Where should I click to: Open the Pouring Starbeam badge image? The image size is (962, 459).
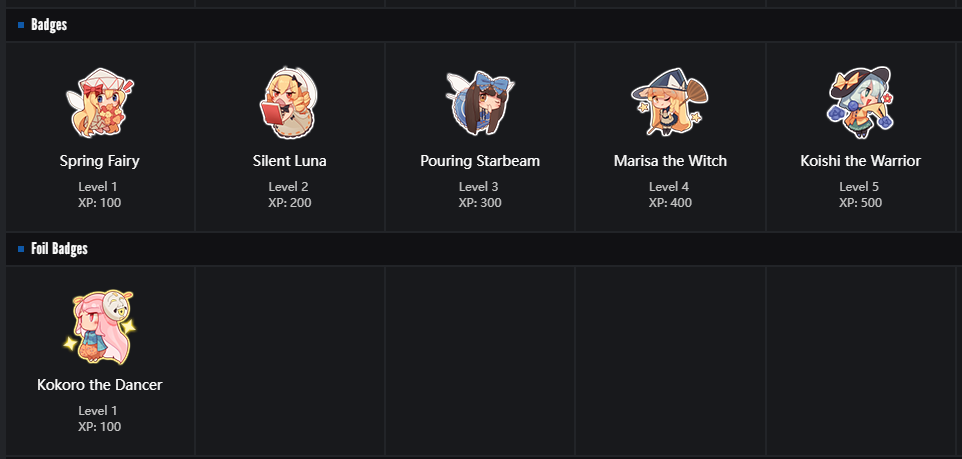click(x=480, y=102)
